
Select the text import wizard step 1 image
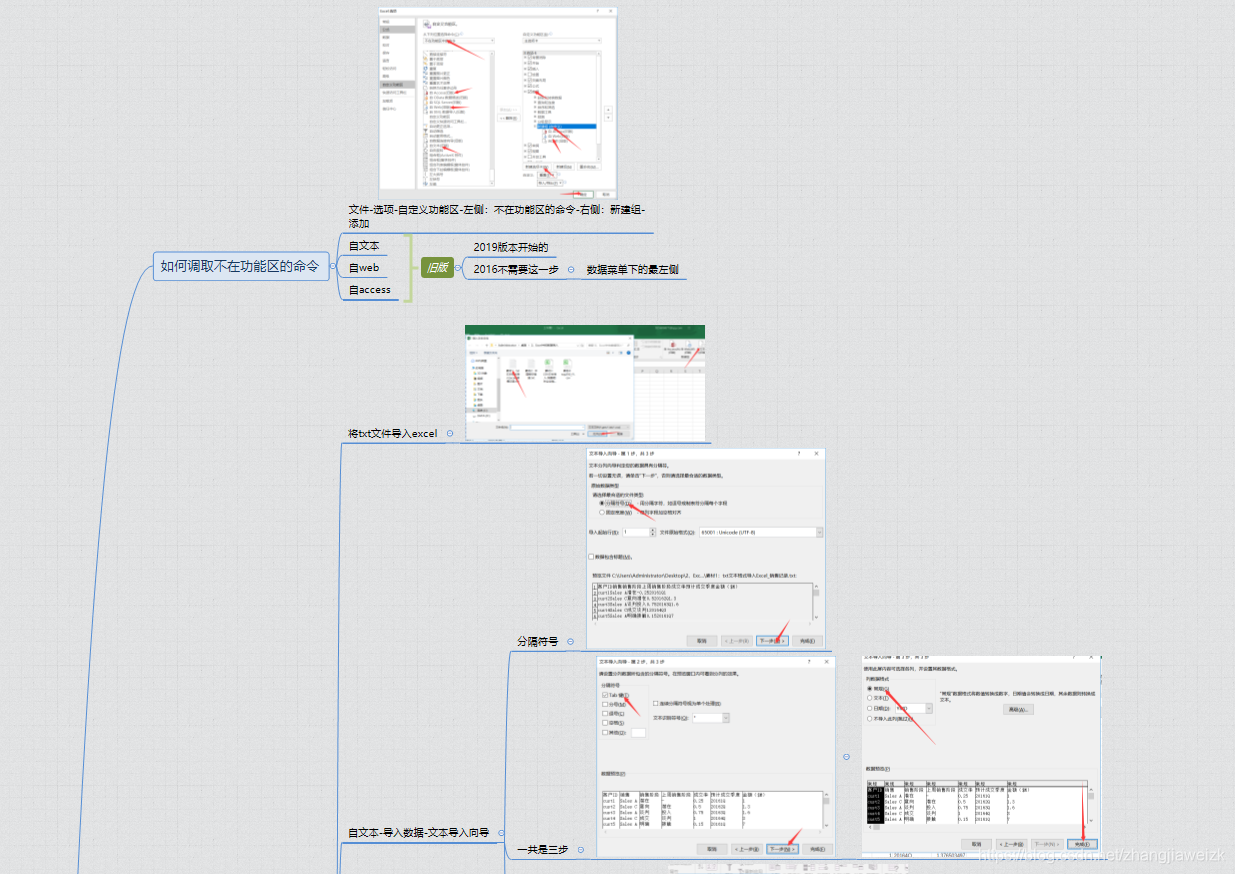point(706,550)
